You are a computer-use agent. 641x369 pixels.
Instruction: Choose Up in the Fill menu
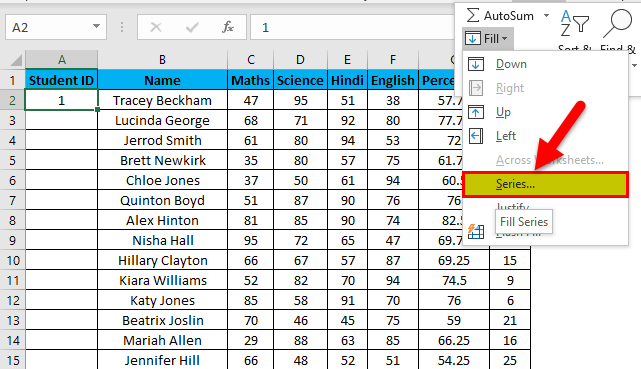click(x=545, y=112)
